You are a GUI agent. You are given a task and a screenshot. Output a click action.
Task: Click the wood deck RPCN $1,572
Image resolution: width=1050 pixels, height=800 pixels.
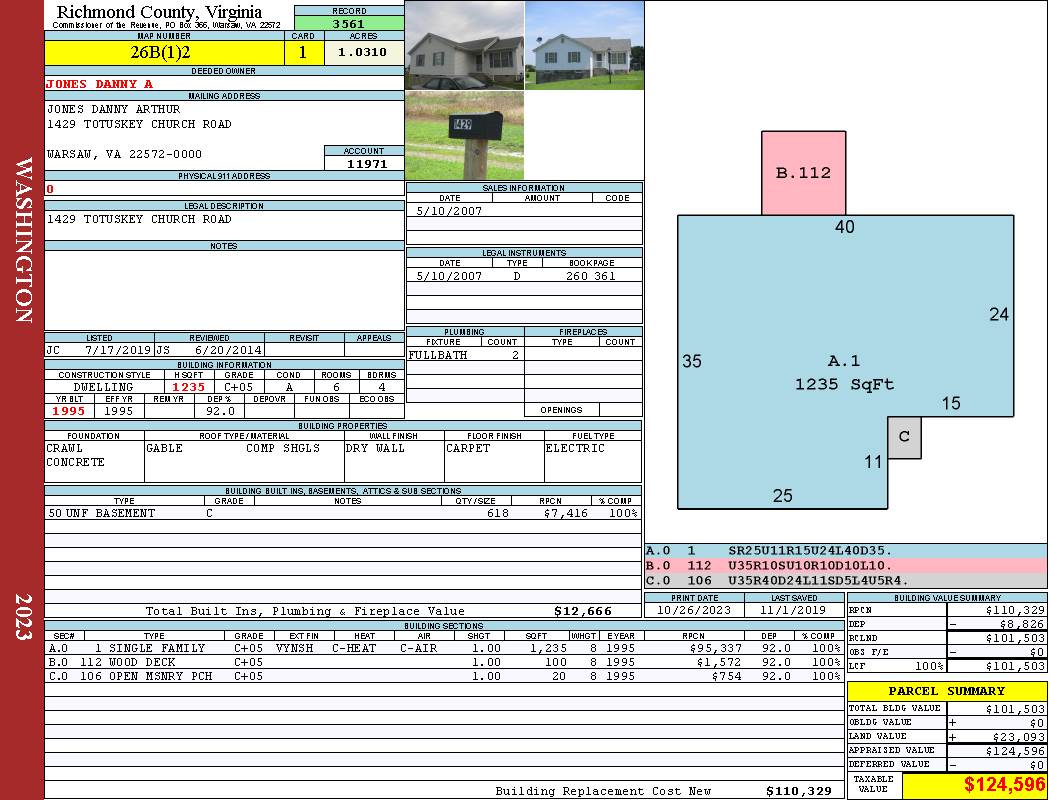(719, 662)
